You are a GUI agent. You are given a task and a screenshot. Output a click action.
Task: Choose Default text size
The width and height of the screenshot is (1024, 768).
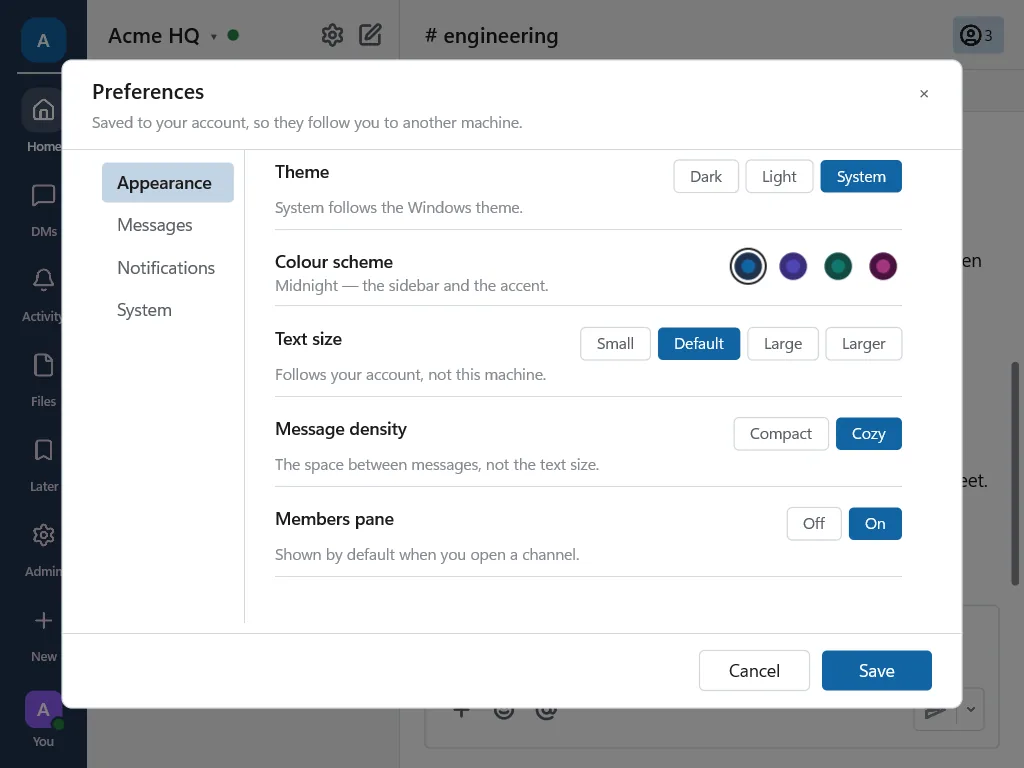coord(699,344)
